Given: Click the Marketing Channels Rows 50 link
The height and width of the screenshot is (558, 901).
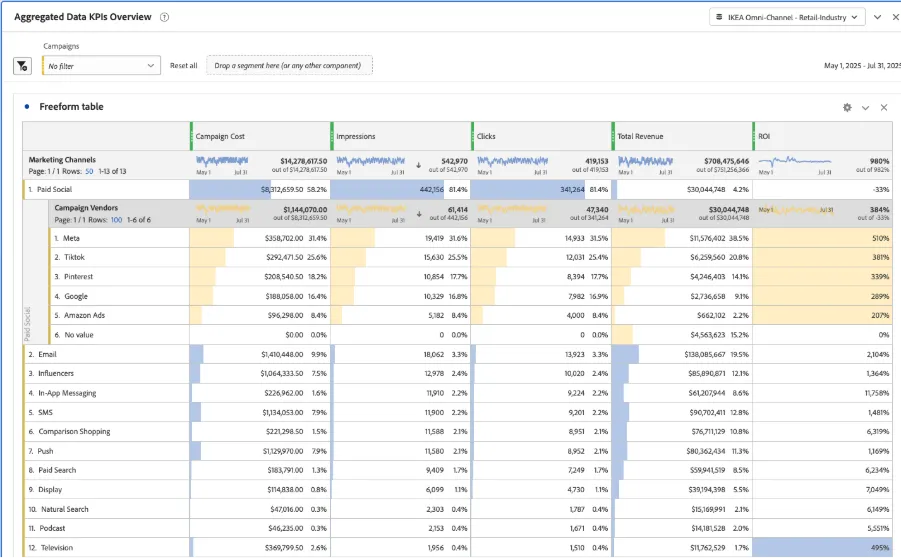Looking at the screenshot, I should pyautogui.click(x=89, y=171).
